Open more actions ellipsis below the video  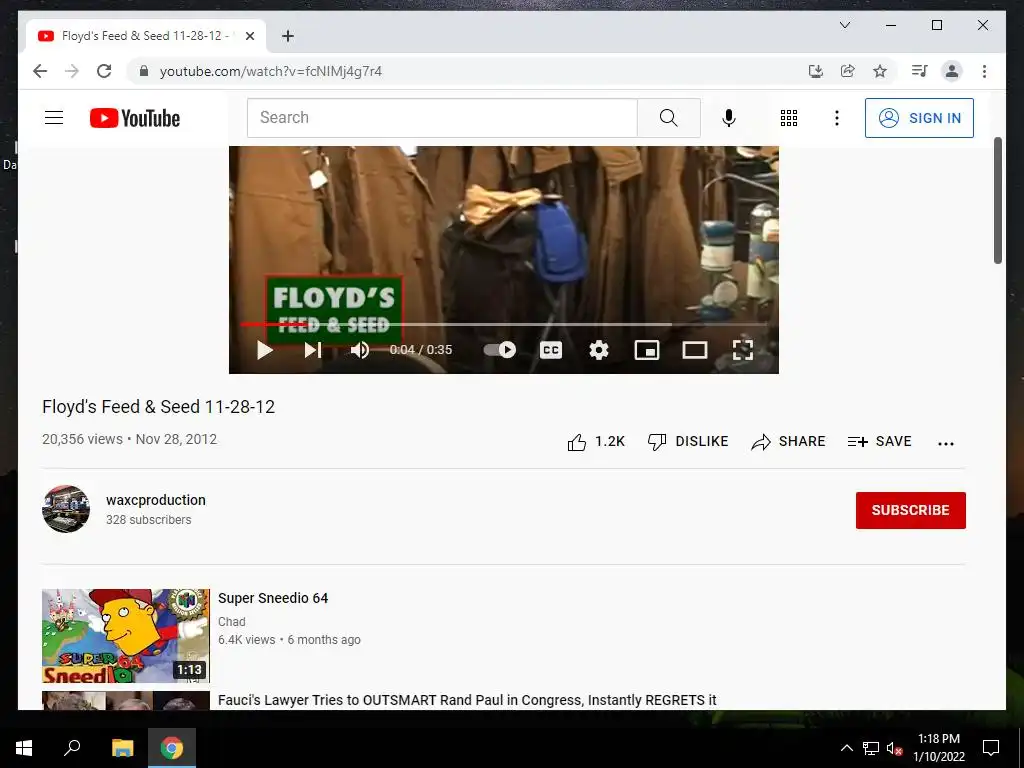(x=946, y=443)
